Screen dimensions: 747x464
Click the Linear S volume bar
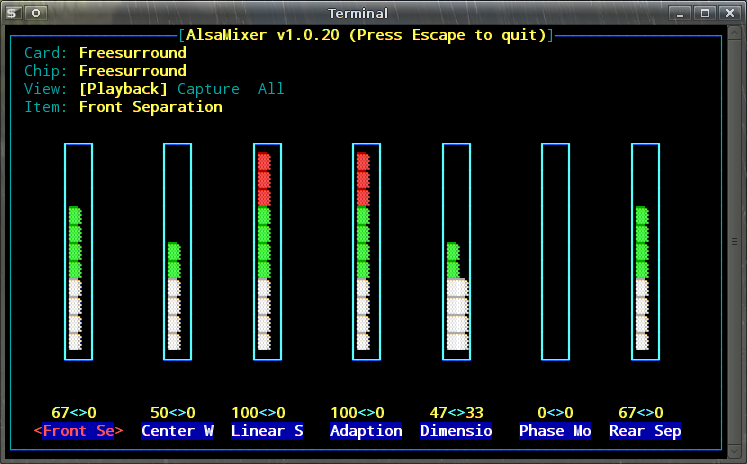[267, 252]
